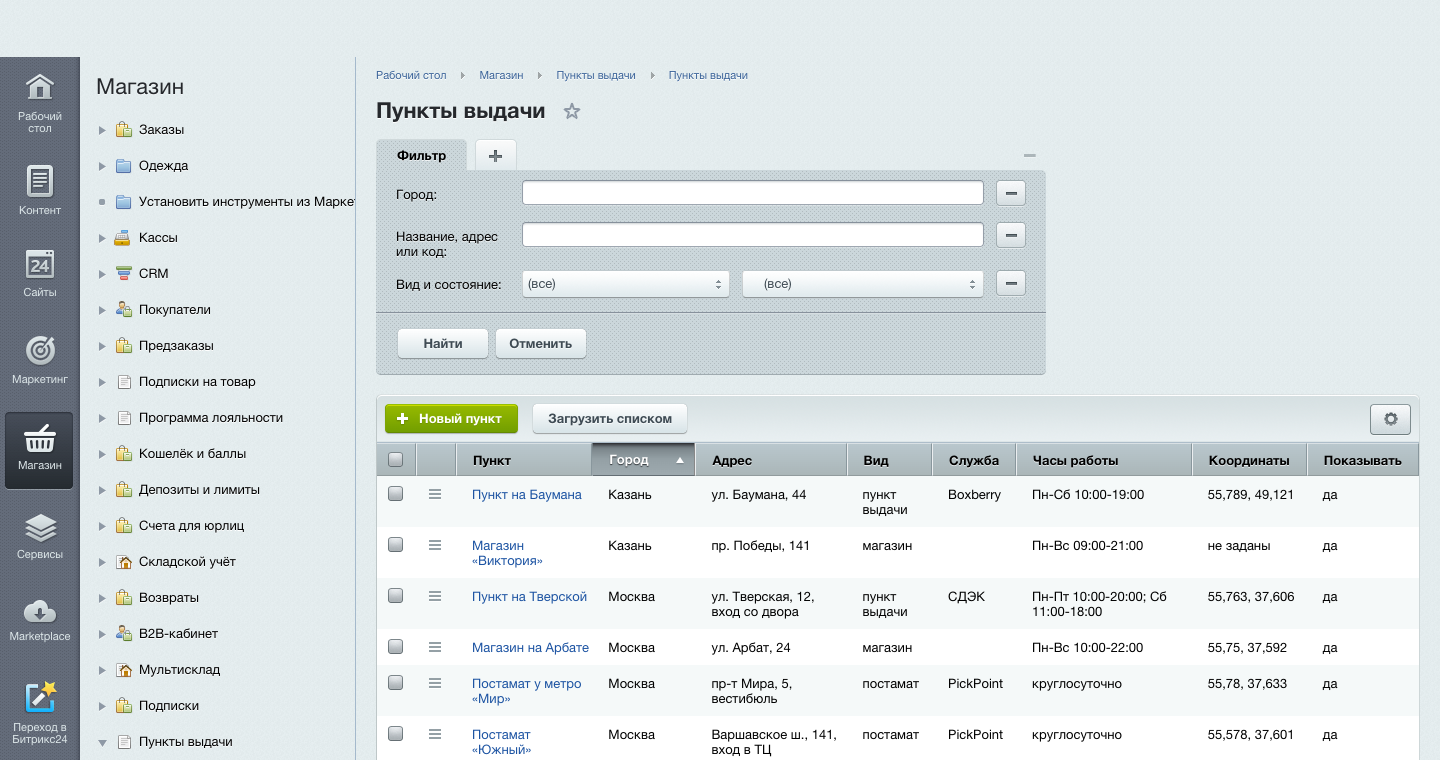Screen dimensions: 1440x760
Task: Switch to the Фильтр tab
Action: tap(421, 155)
